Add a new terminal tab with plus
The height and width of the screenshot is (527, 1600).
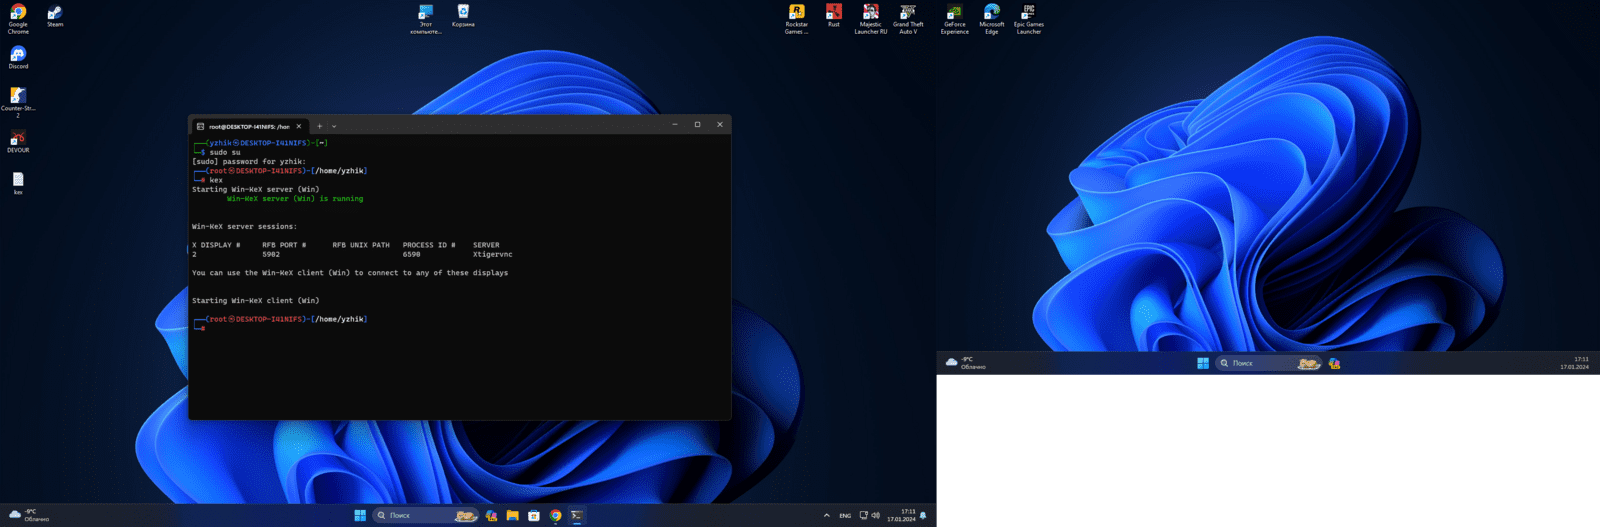tap(319, 126)
